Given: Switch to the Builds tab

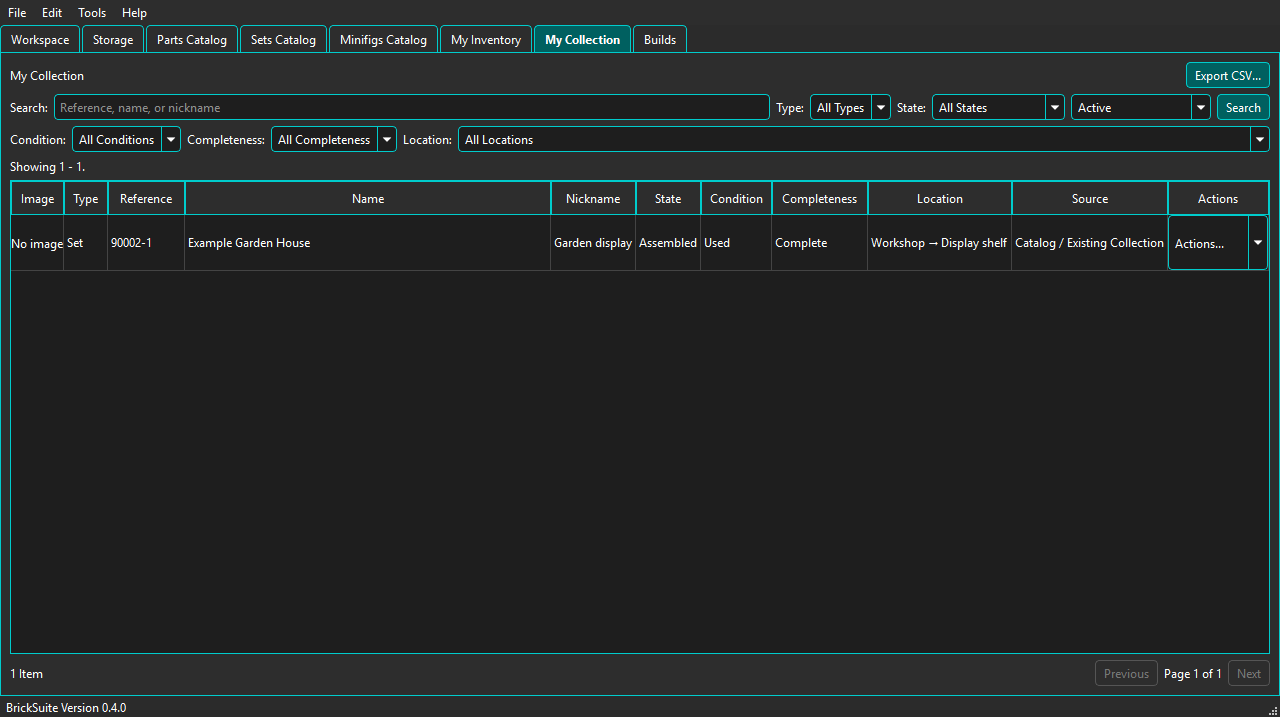Looking at the screenshot, I should click(660, 40).
